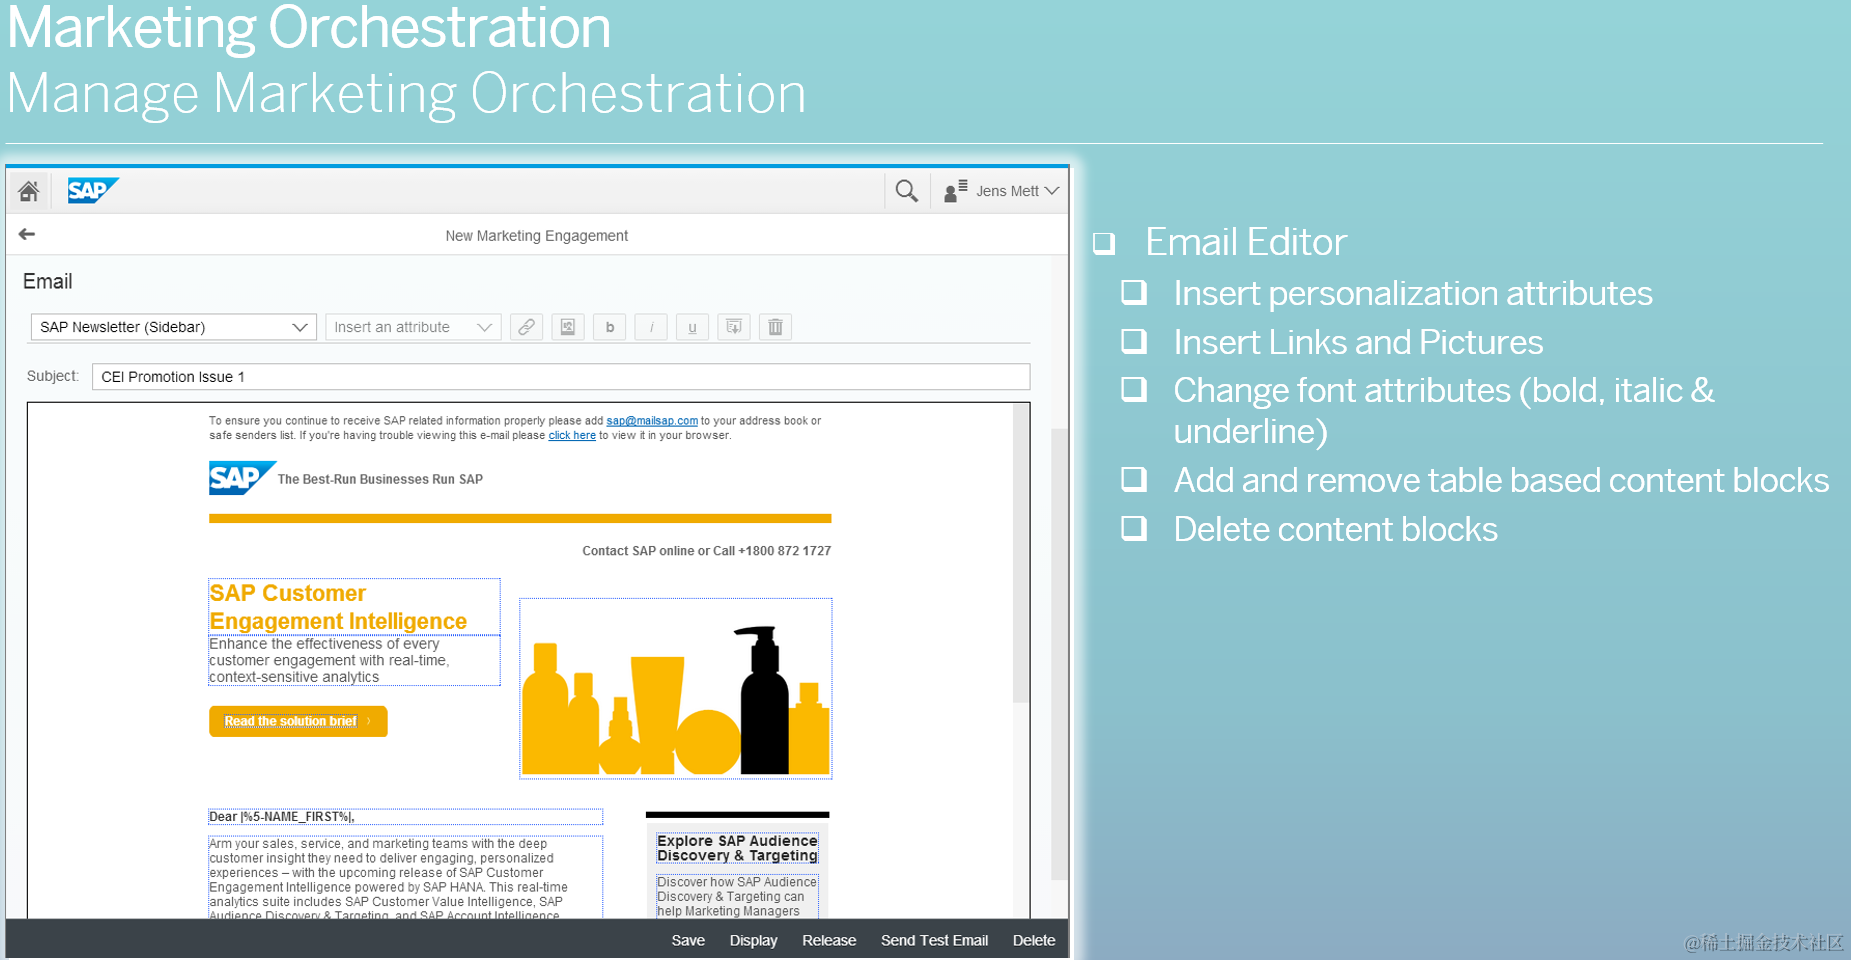Click Display in the footer bar
The image size is (1851, 960).
[x=753, y=940]
